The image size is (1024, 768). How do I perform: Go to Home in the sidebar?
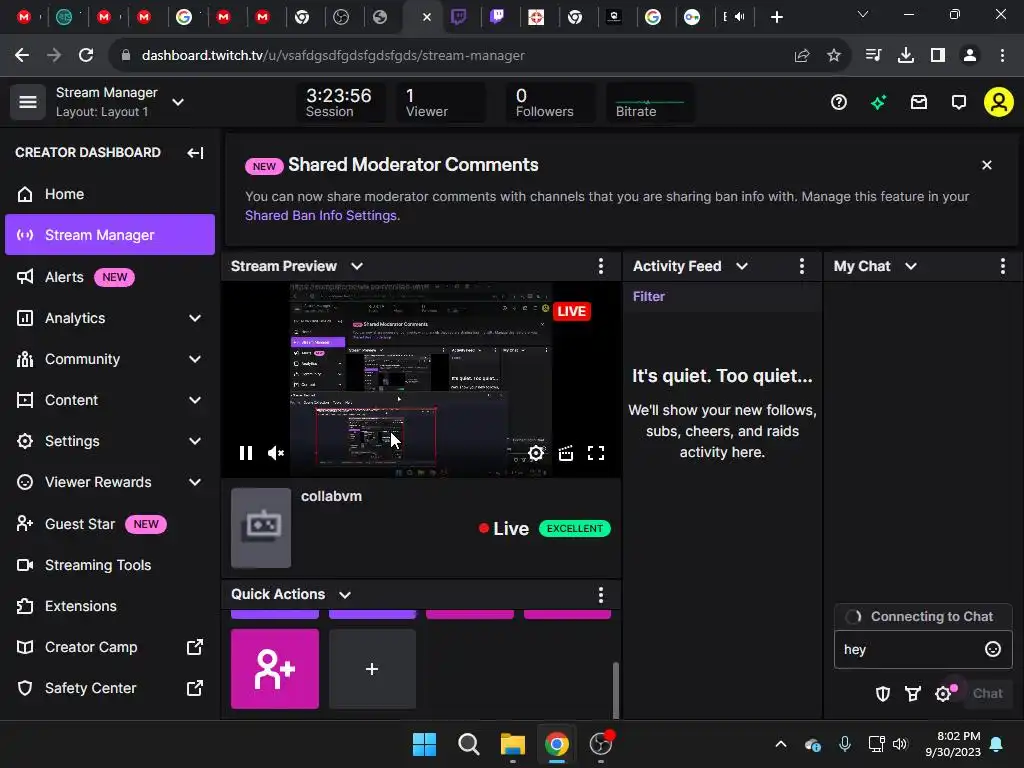click(110, 194)
